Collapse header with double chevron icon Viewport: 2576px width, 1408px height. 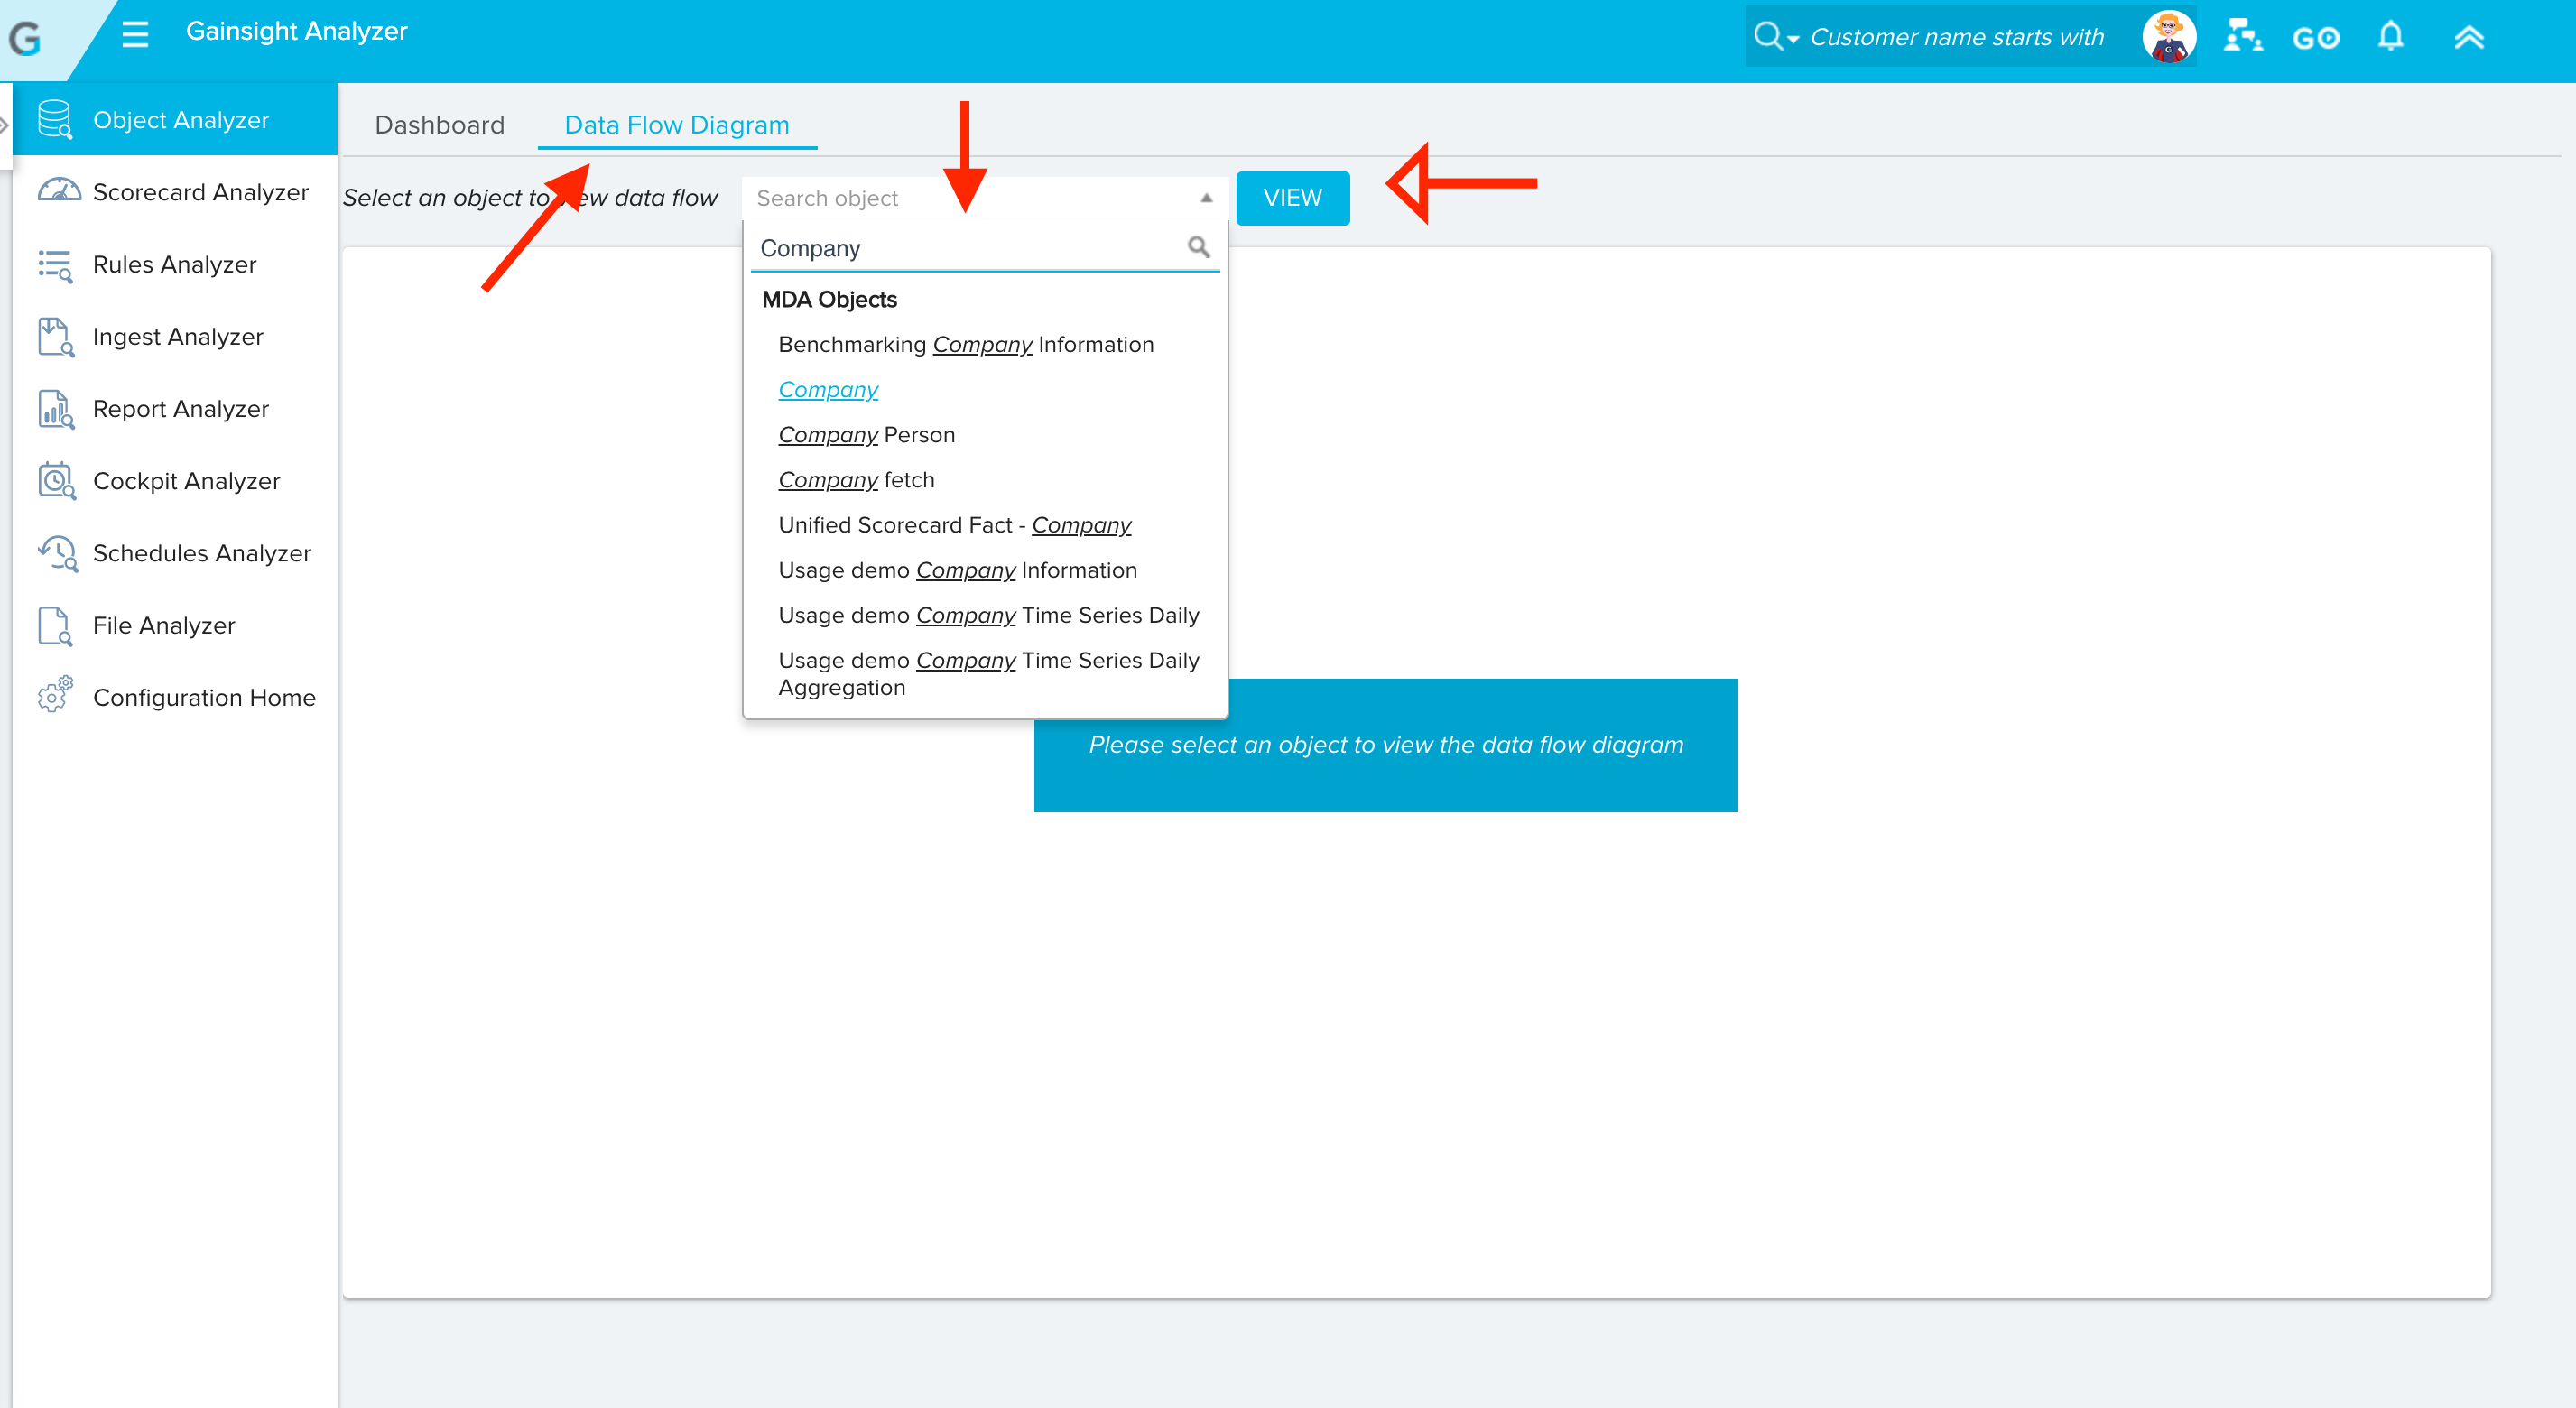coord(2468,37)
